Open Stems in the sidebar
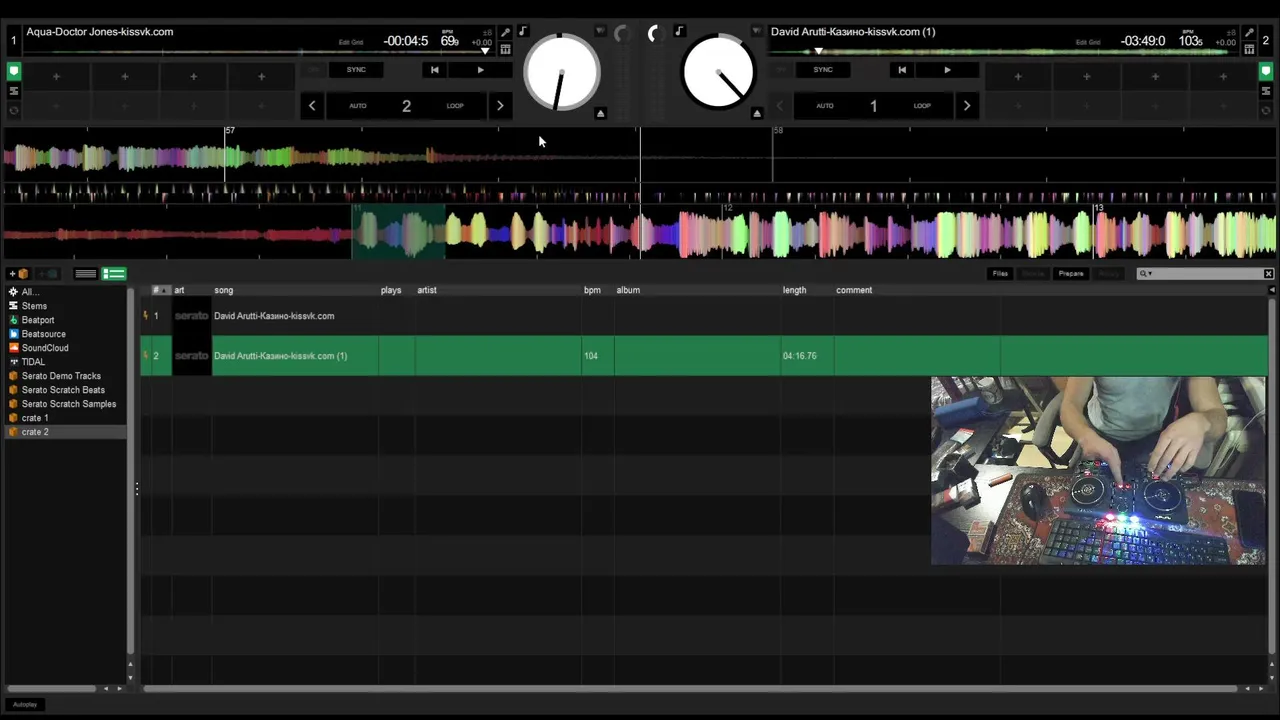The height and width of the screenshot is (720, 1280). tap(34, 306)
